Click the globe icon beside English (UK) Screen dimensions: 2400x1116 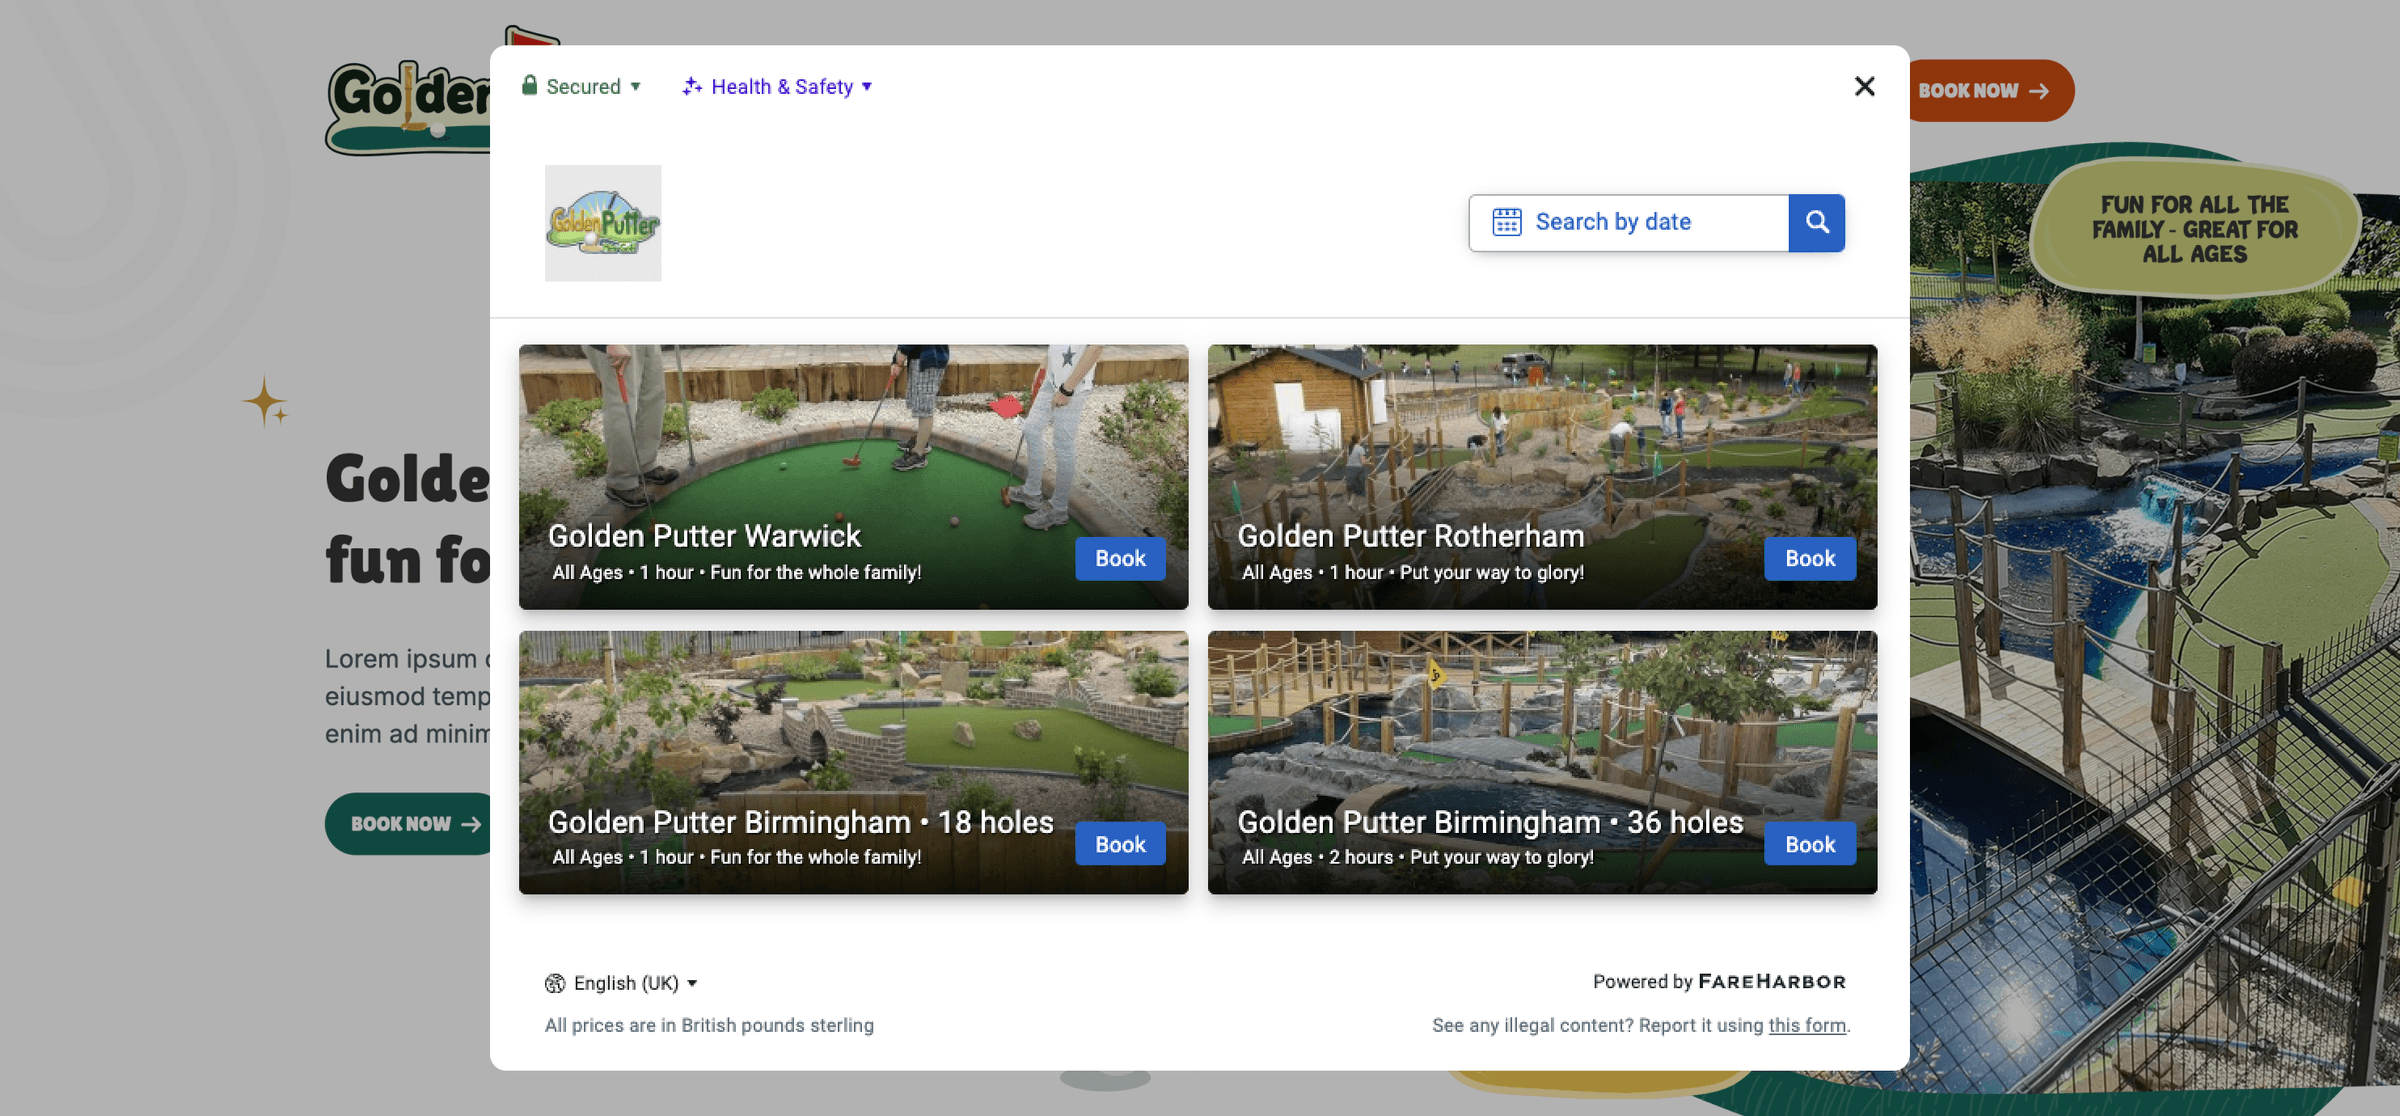coord(555,983)
